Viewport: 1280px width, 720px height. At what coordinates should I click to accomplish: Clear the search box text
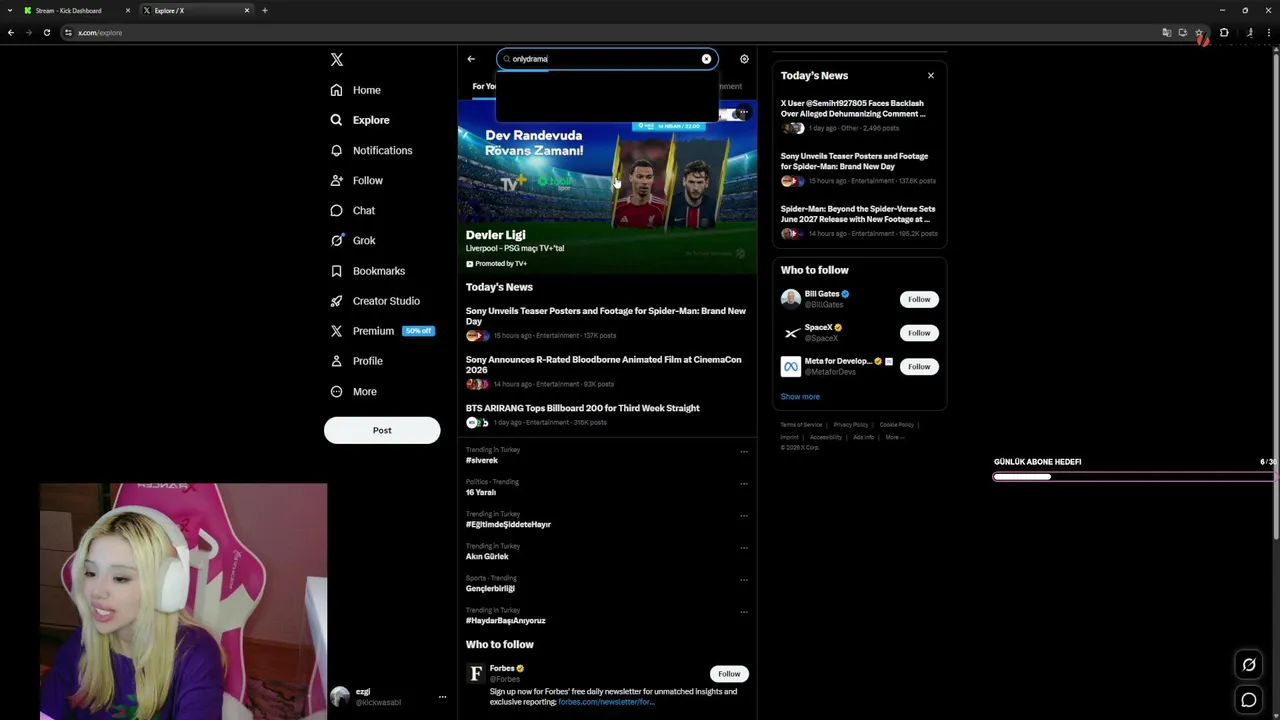pyautogui.click(x=706, y=59)
